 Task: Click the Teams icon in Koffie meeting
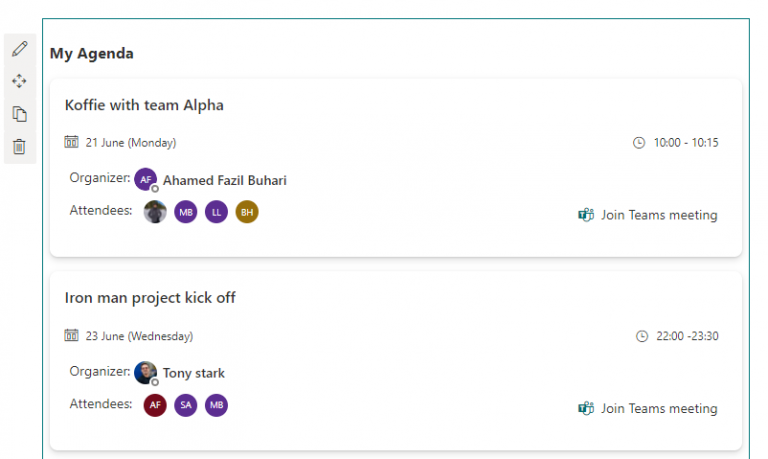coord(586,215)
